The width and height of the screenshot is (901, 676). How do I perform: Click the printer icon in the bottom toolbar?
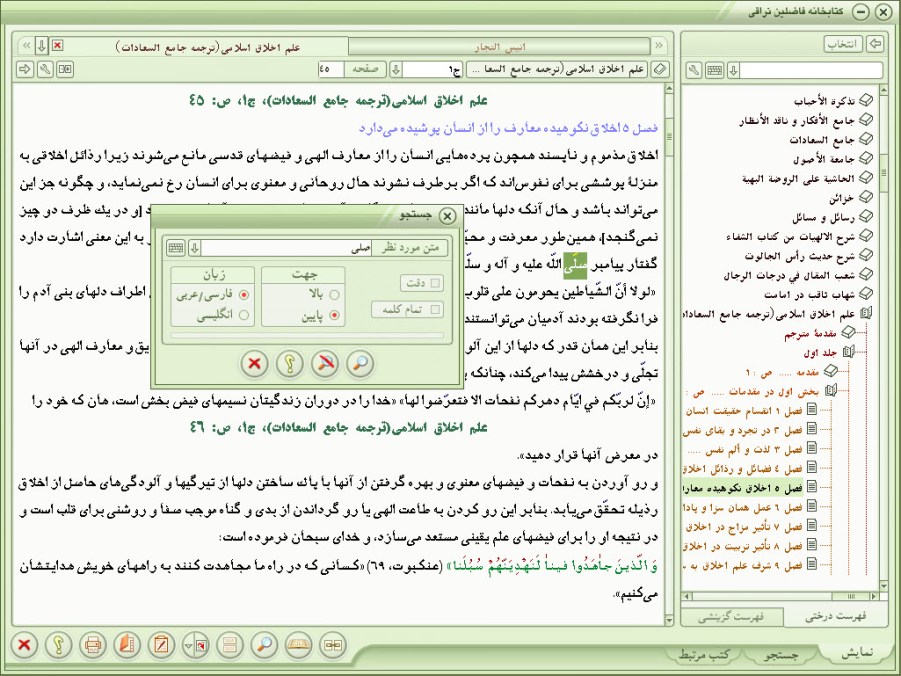click(x=93, y=644)
